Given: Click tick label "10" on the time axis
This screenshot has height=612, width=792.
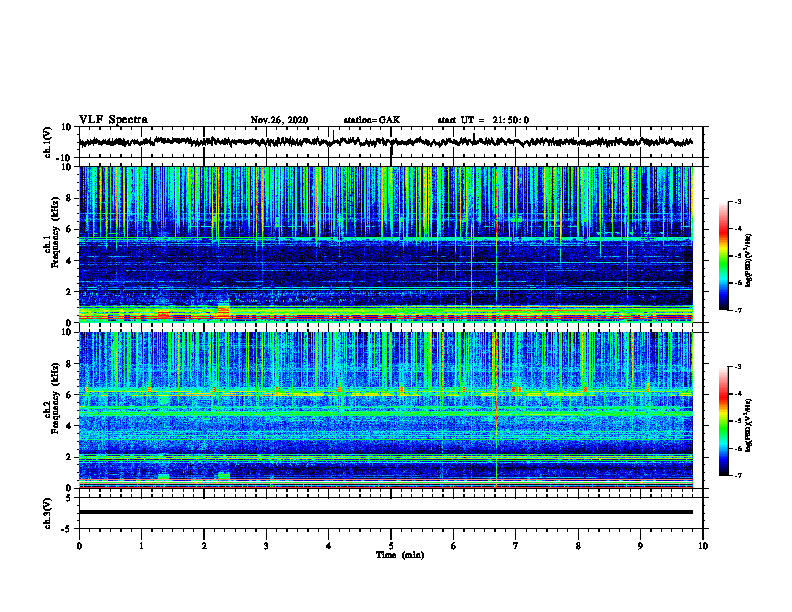Looking at the screenshot, I should pos(703,546).
